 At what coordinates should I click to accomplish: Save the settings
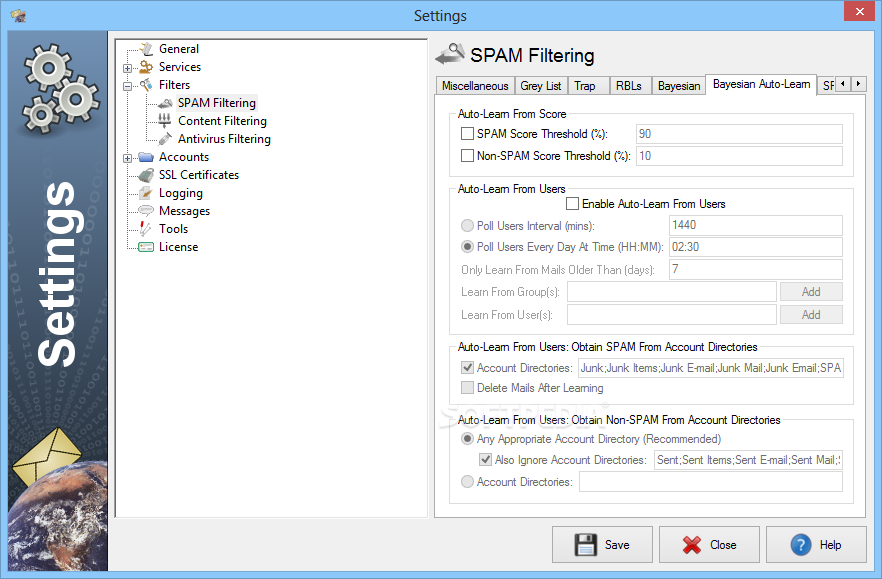click(x=602, y=545)
